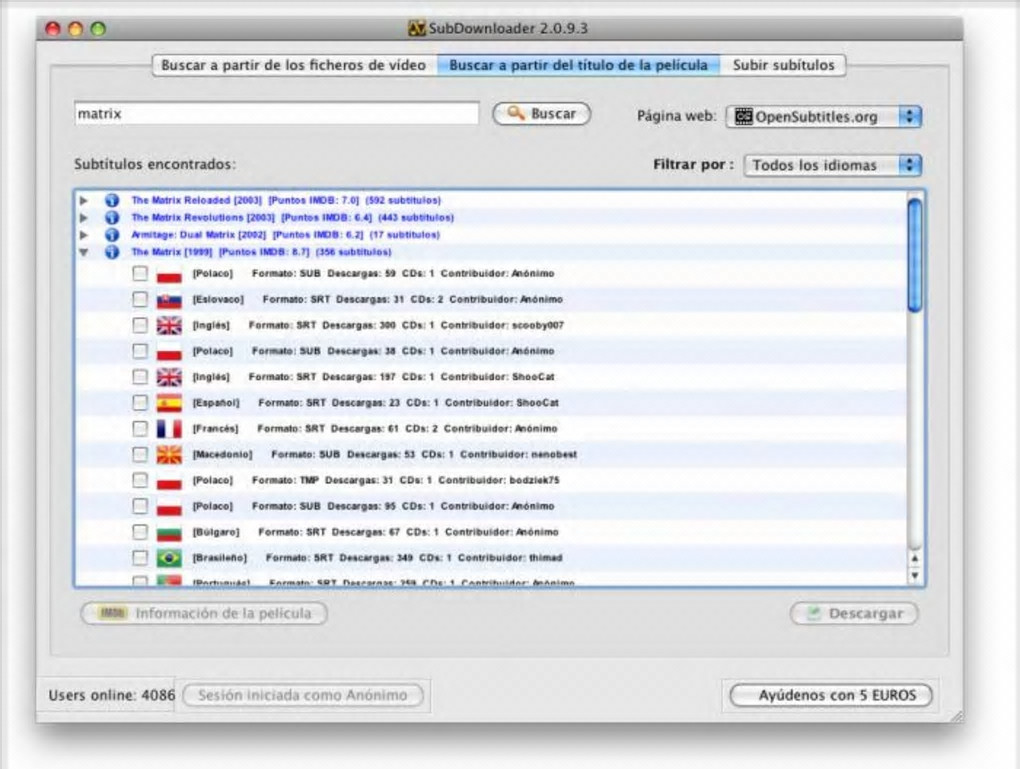
Task: Open Todos los idiomas filter dropdown
Action: tap(833, 165)
